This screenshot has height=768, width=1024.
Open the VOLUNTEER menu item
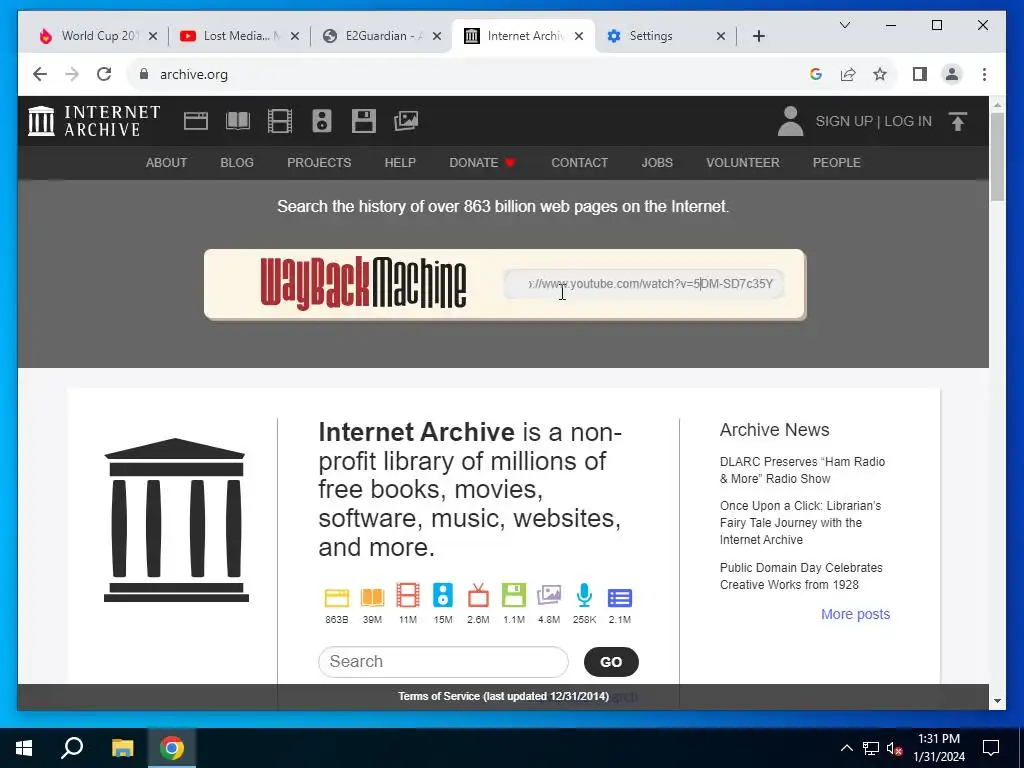(743, 163)
